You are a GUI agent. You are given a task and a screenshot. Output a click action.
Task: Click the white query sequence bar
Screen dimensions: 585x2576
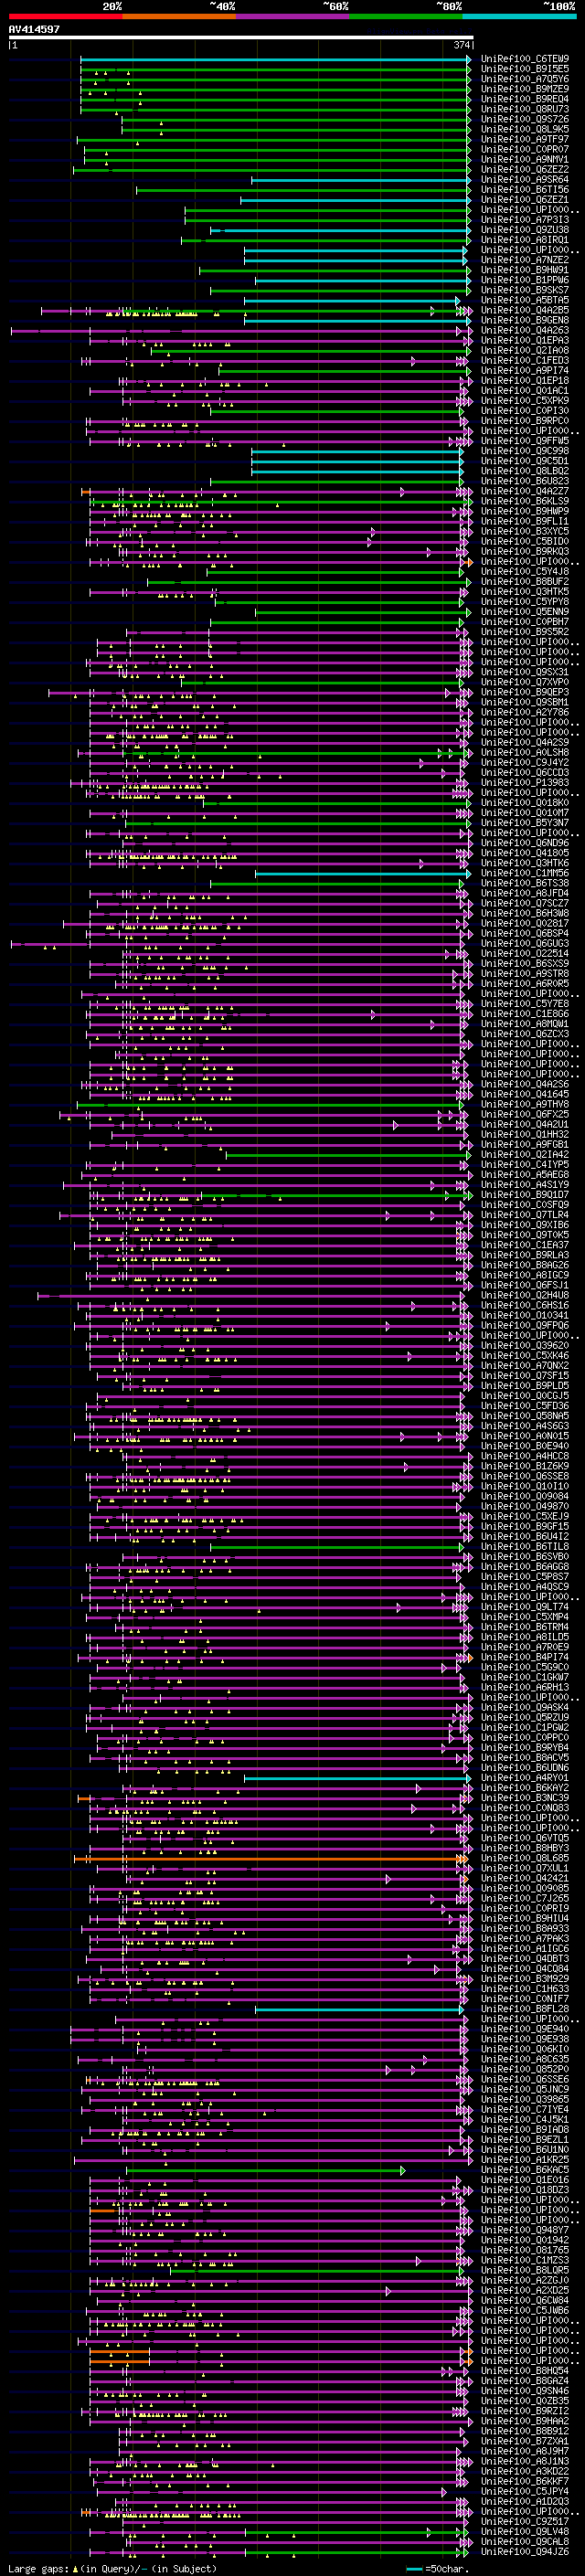point(241,38)
